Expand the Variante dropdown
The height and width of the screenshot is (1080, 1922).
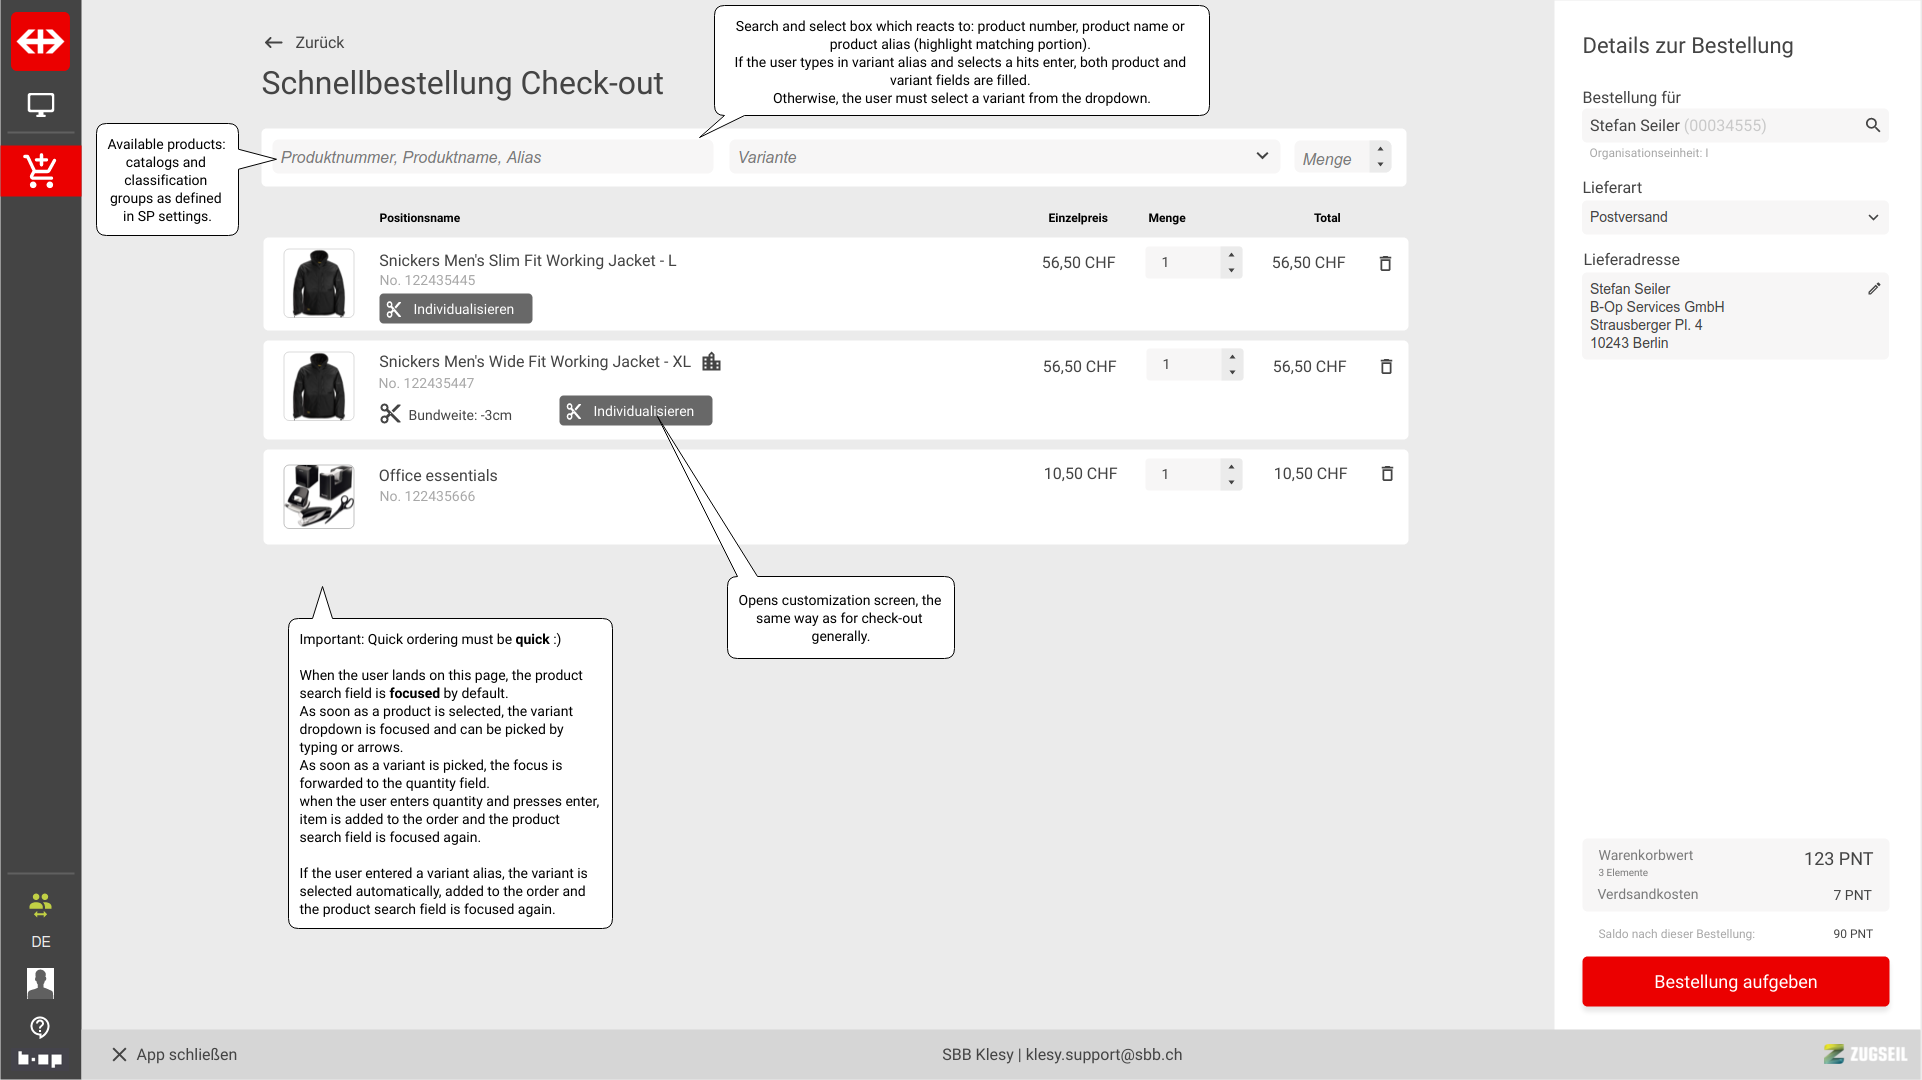tap(1261, 156)
